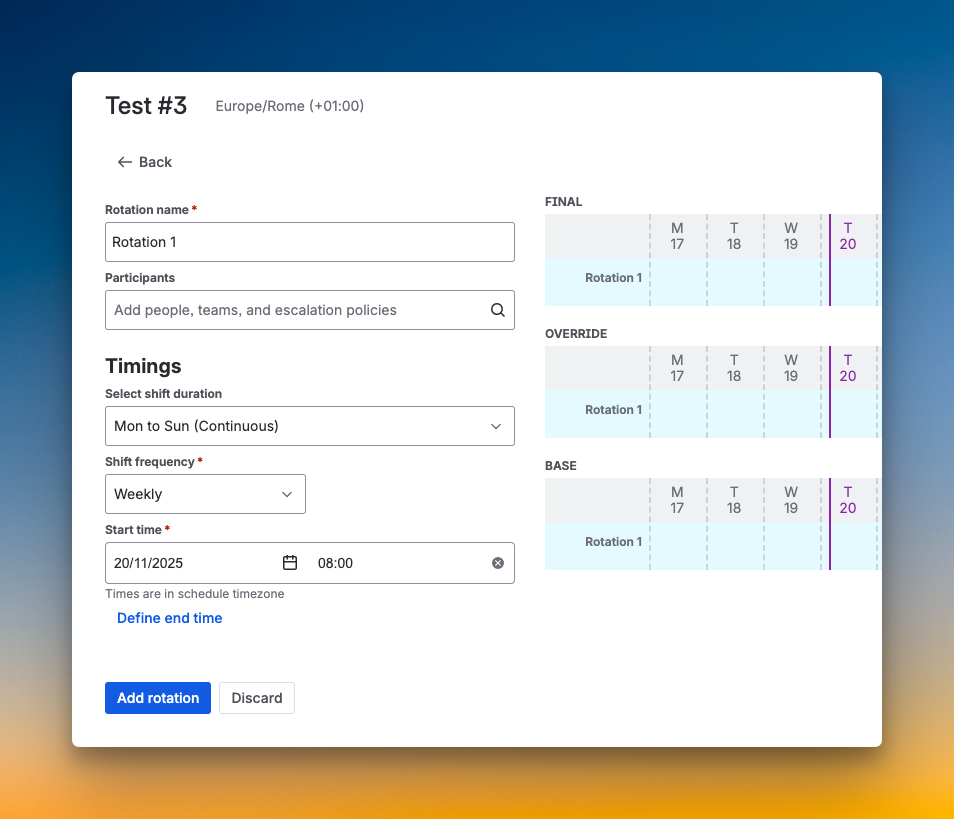Click the Rotation 1 label in OVERRIDE section
Screen dimensions: 954x819
tap(613, 409)
